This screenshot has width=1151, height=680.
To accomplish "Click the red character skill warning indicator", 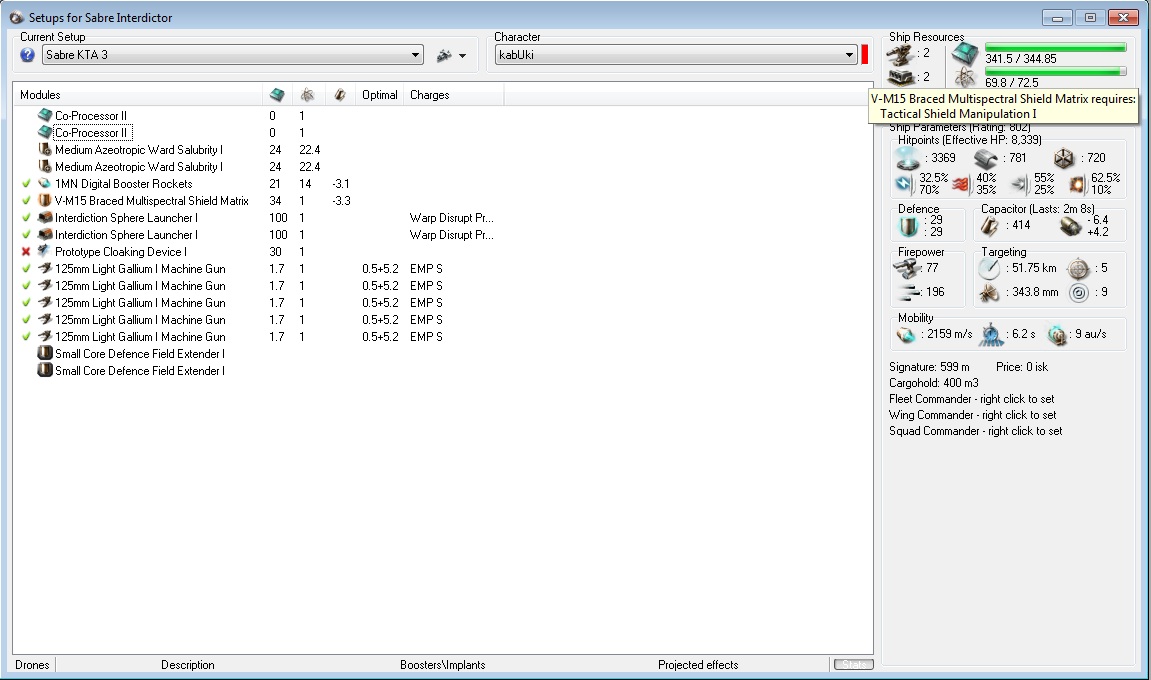I will (x=865, y=55).
